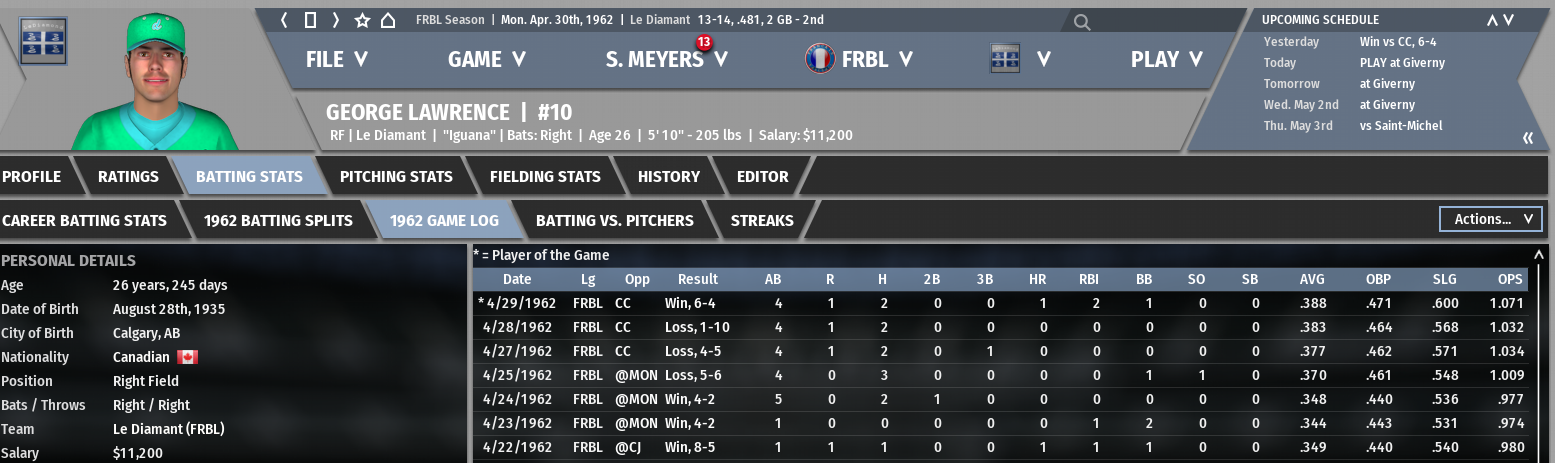Expand the FILE menu
The image size is (1555, 463).
tap(337, 59)
